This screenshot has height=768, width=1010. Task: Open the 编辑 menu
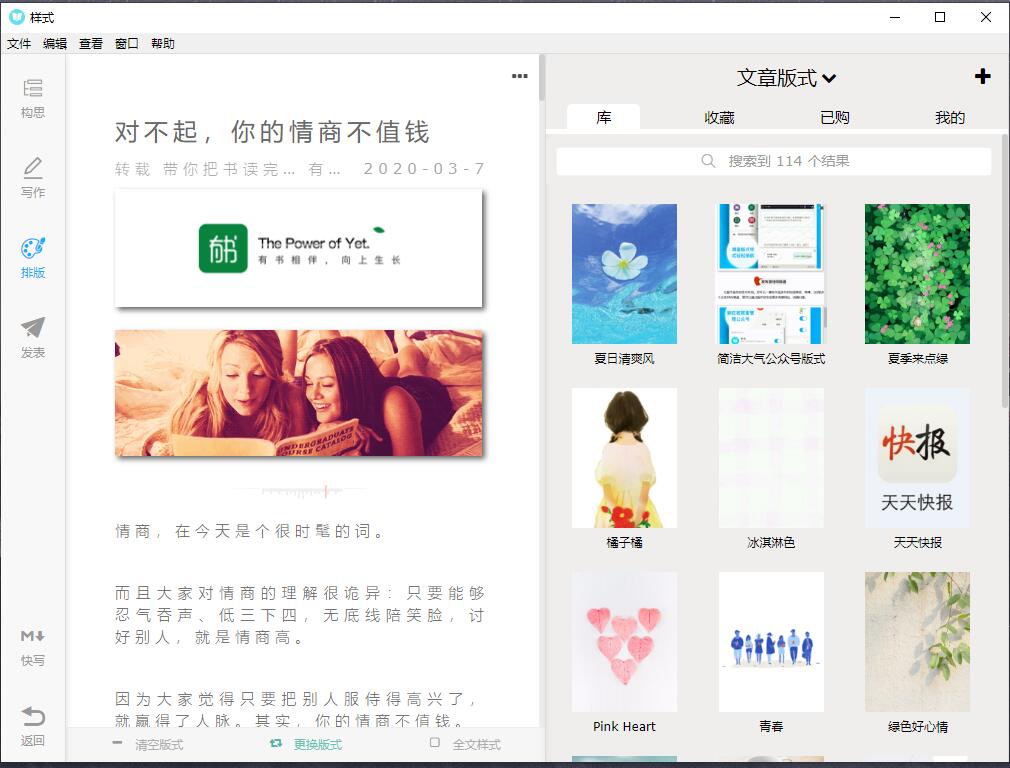point(55,44)
